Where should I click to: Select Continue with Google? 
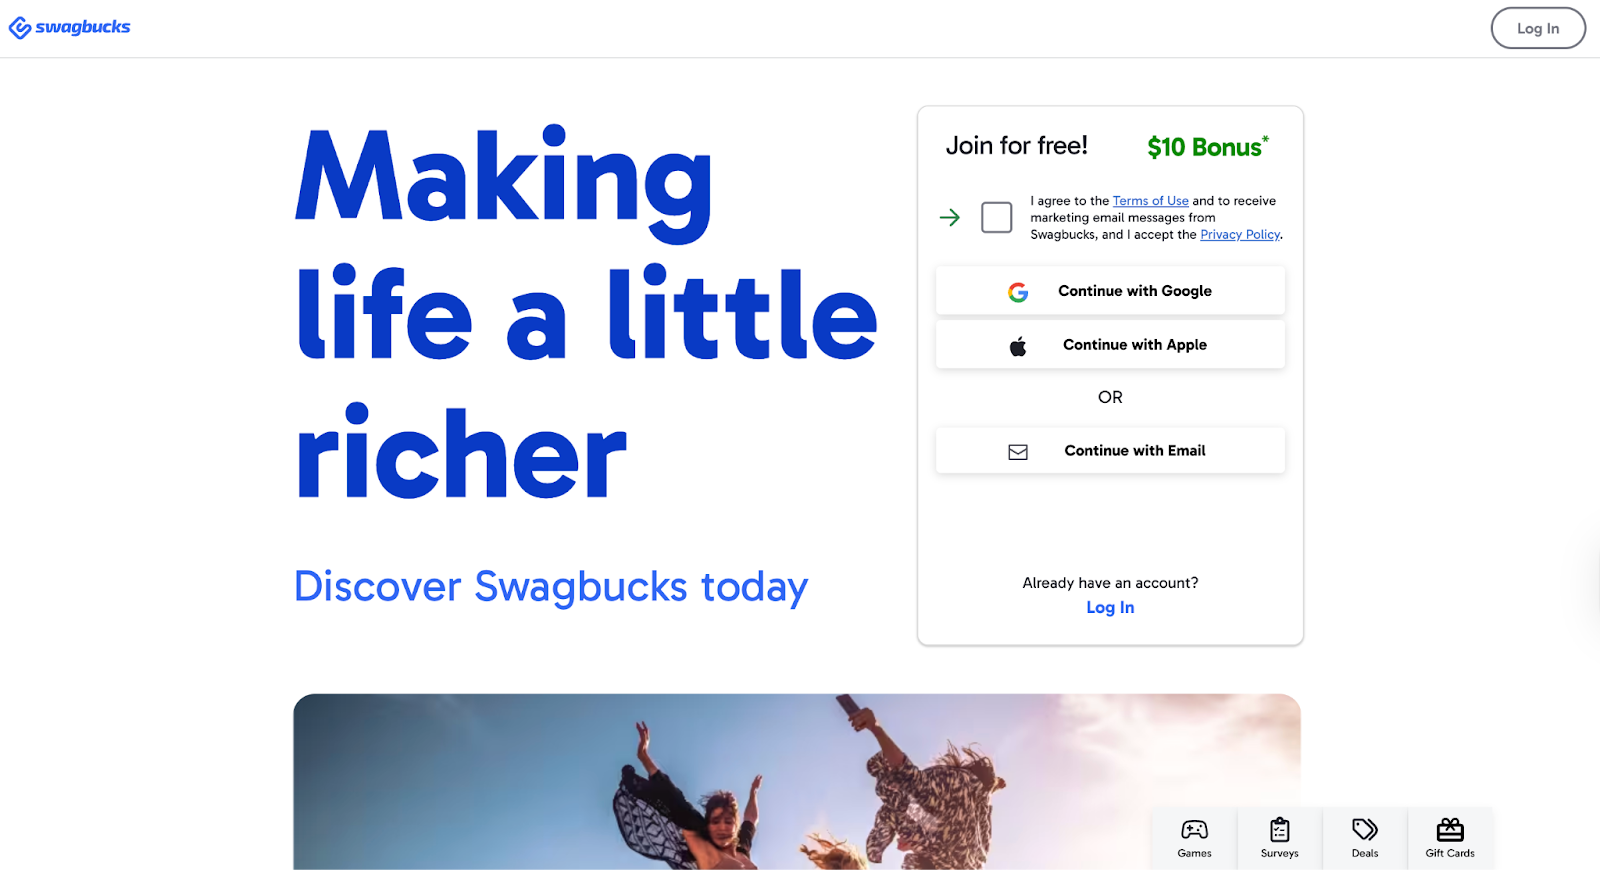(1110, 291)
